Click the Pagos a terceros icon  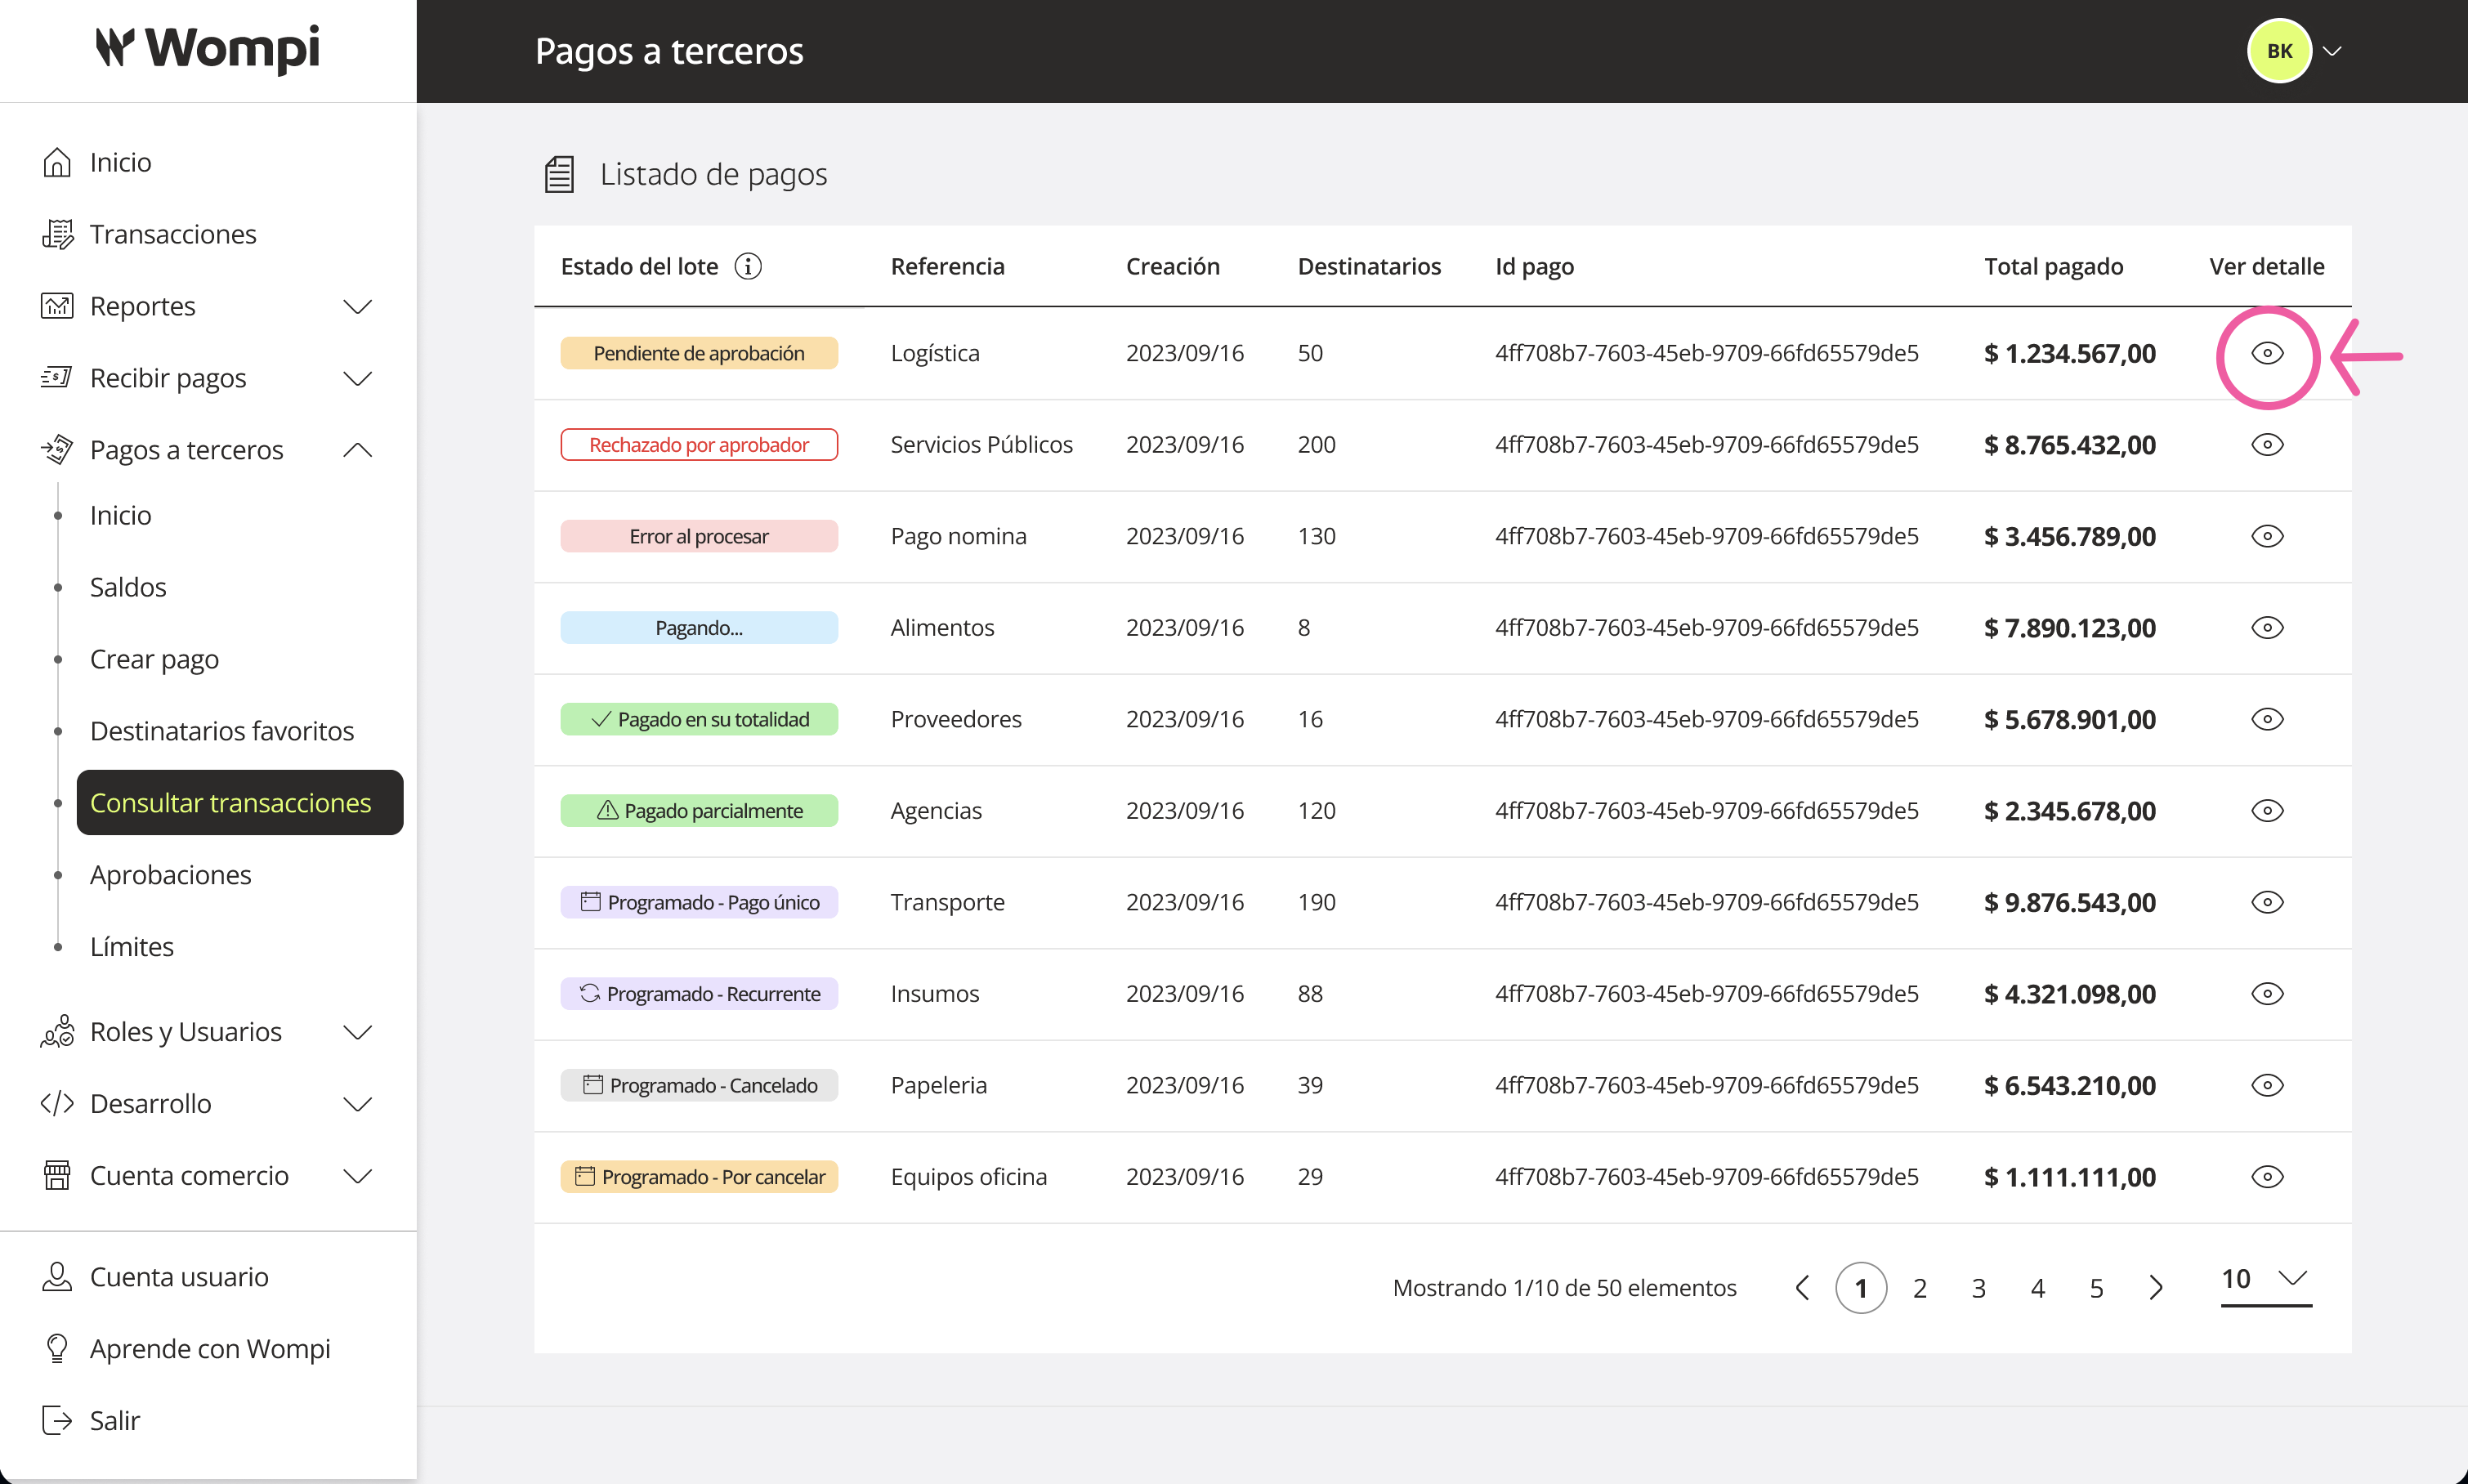[57, 450]
